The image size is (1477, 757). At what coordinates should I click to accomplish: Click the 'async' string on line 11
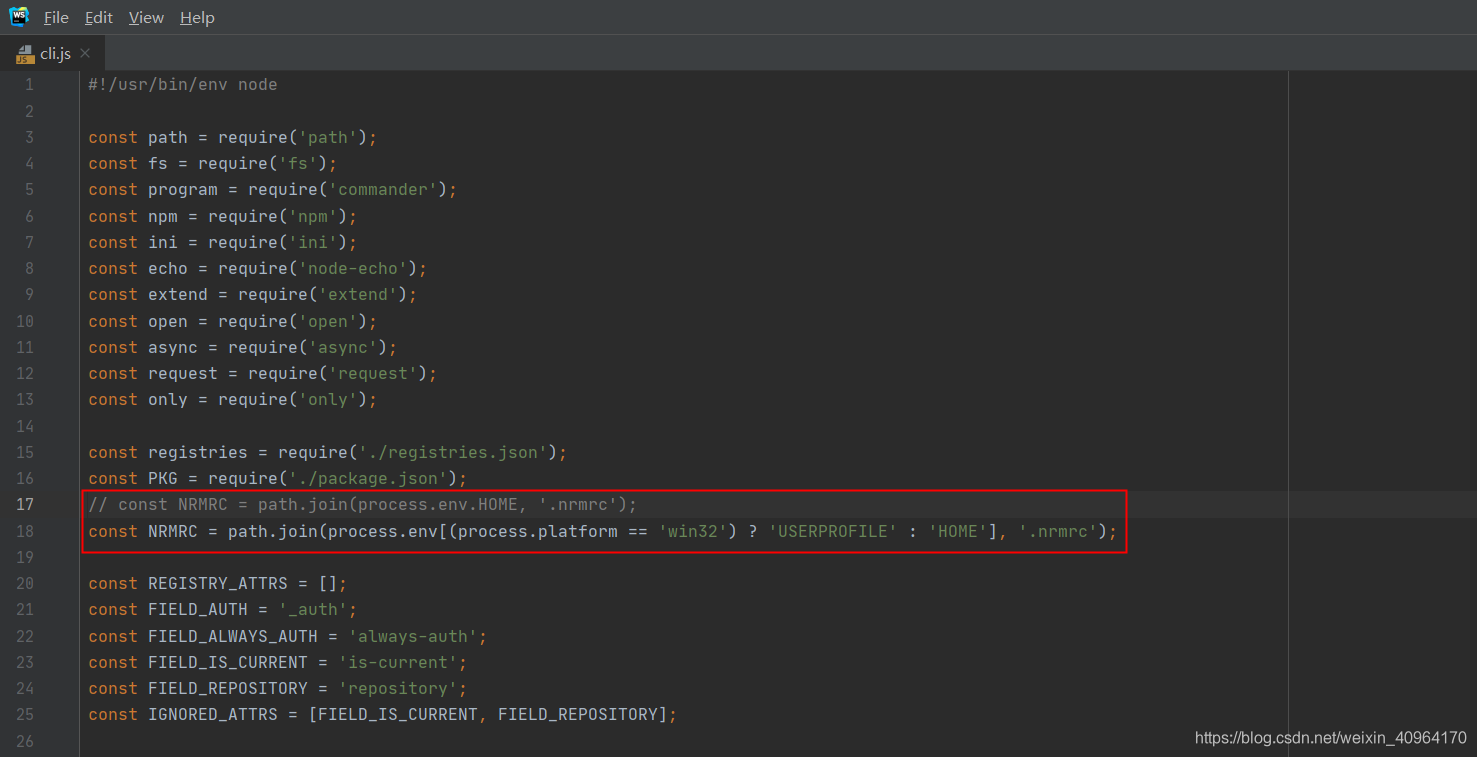(x=343, y=348)
